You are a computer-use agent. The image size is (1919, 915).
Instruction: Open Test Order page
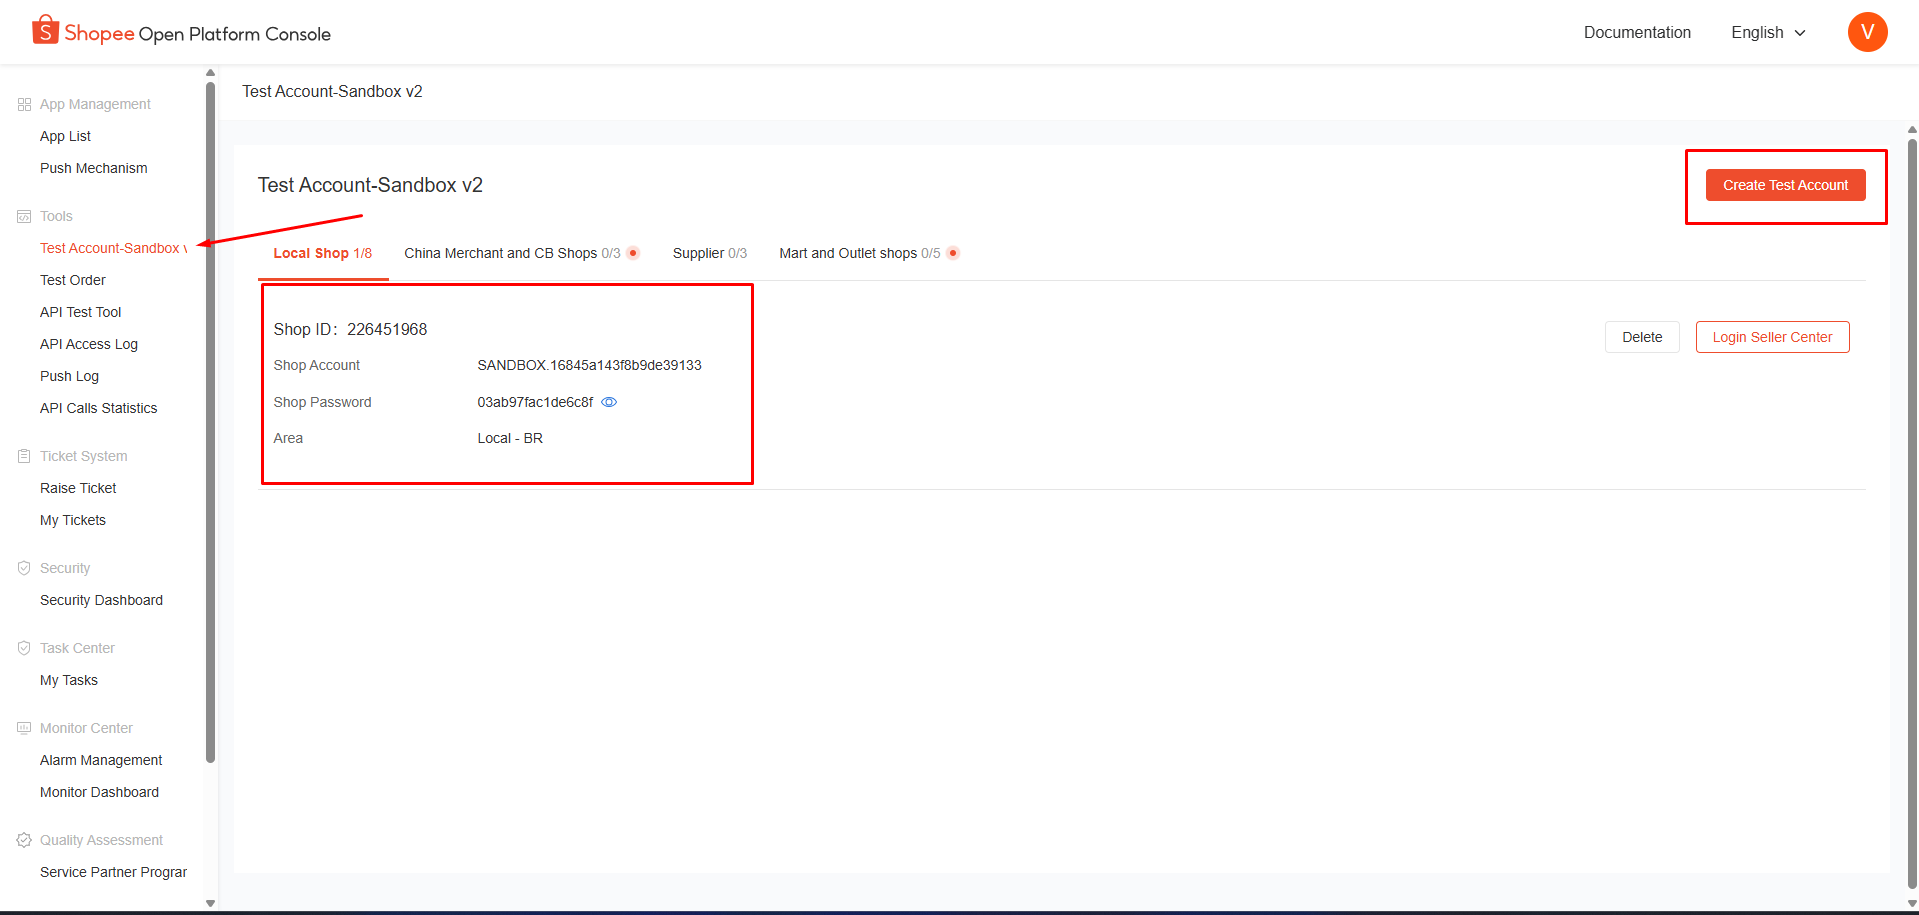coord(73,280)
